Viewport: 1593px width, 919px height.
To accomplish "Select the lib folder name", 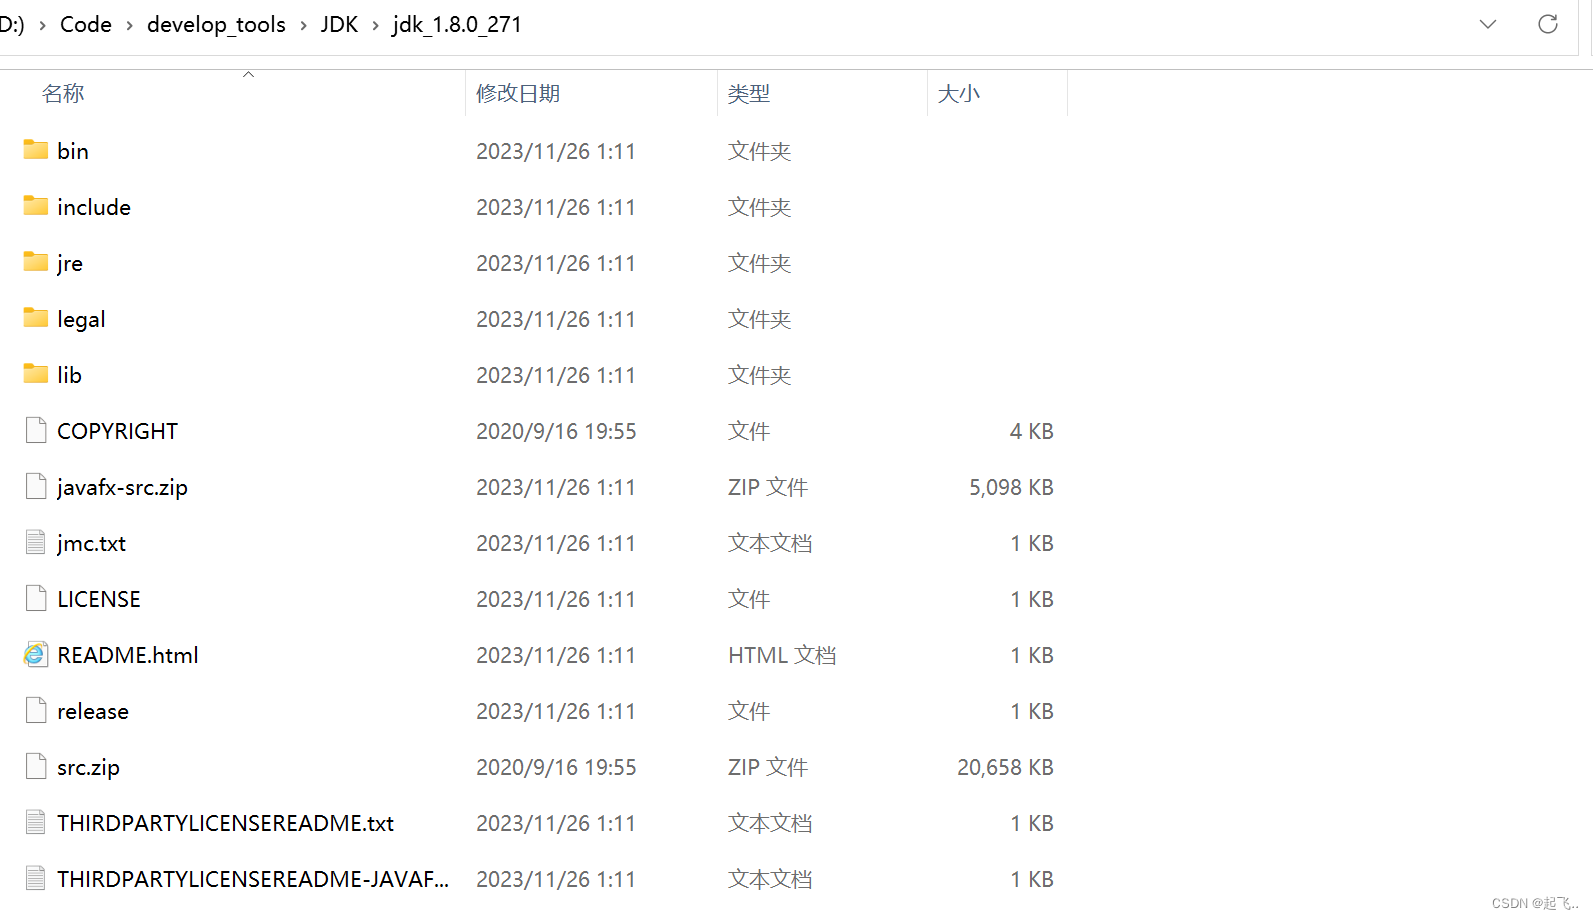I will pos(69,375).
